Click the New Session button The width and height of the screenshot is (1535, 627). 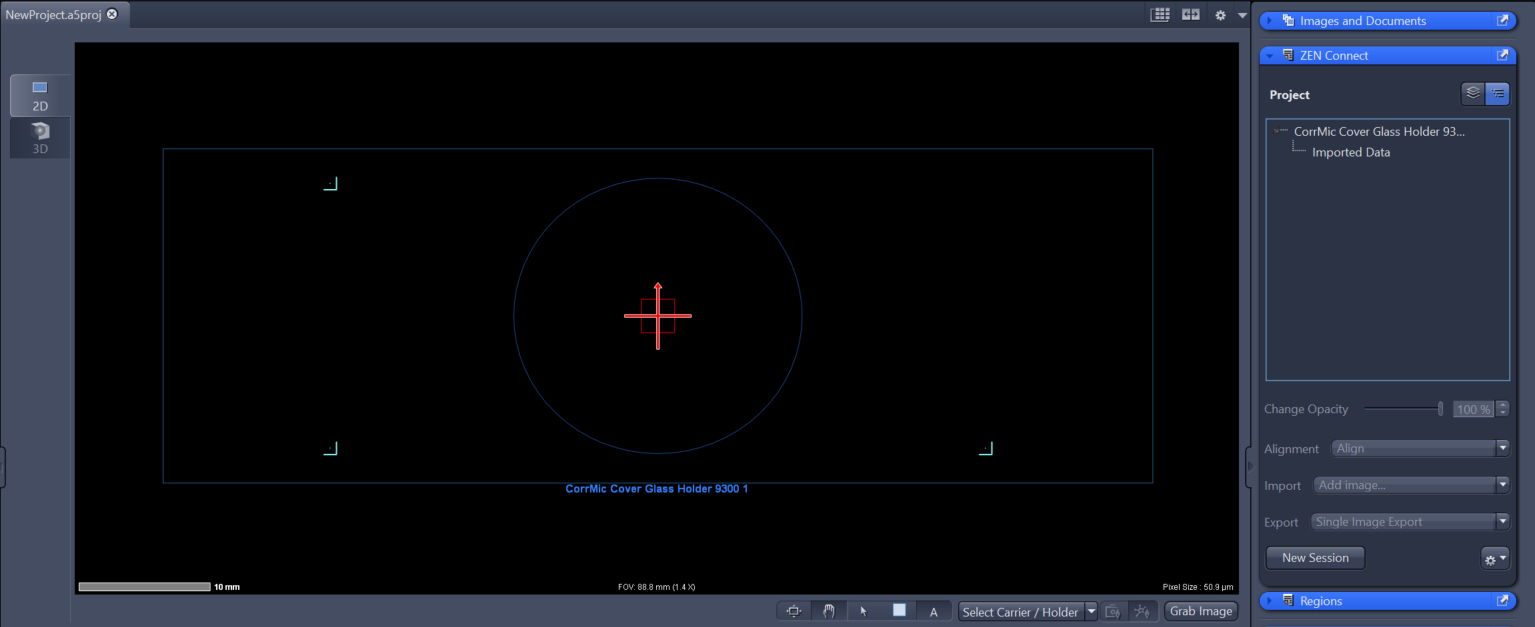pyautogui.click(x=1314, y=558)
